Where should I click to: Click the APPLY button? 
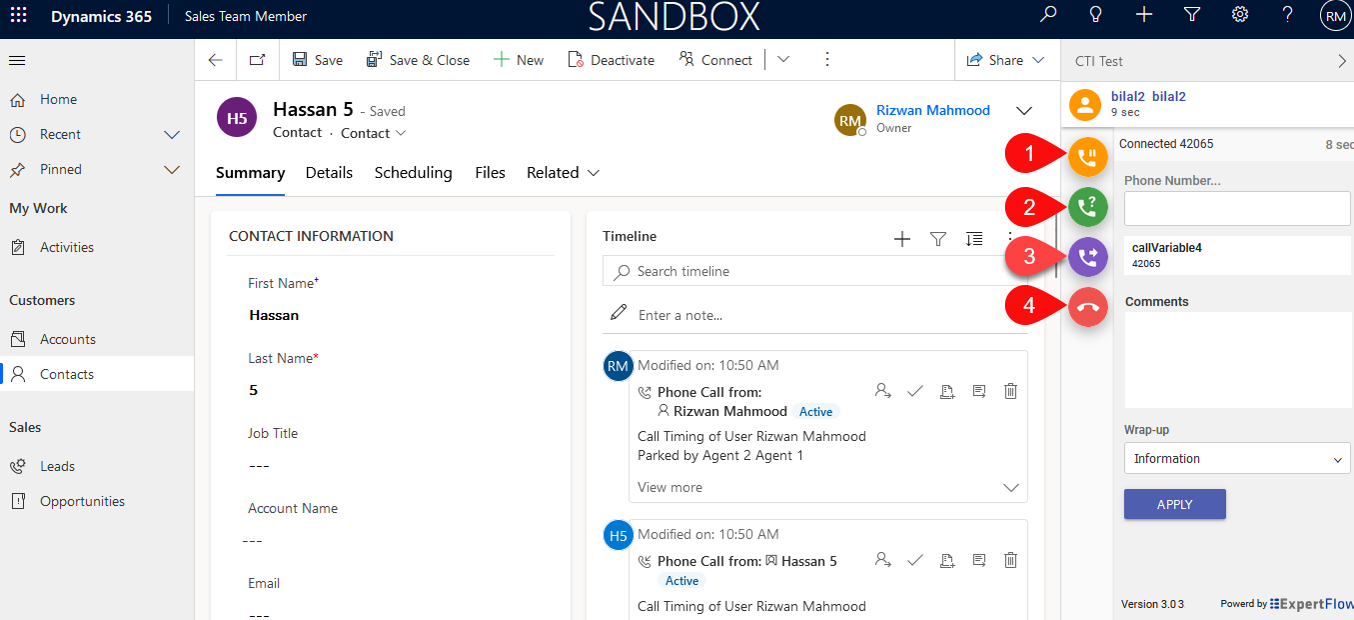tap(1174, 505)
